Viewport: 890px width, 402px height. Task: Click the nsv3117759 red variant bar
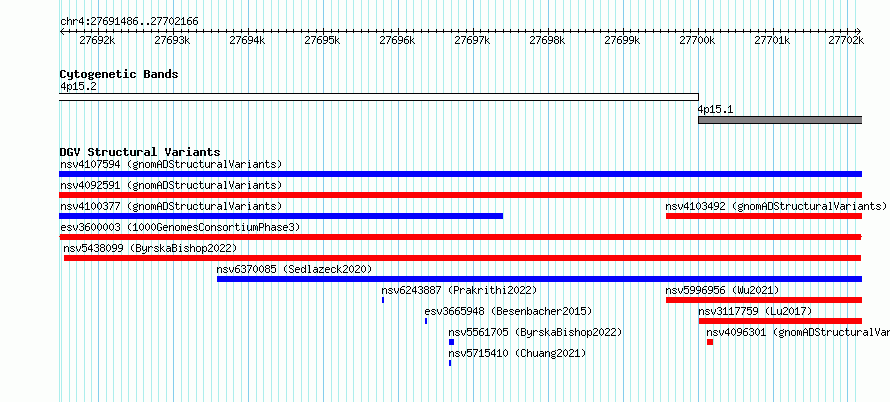[x=780, y=321]
